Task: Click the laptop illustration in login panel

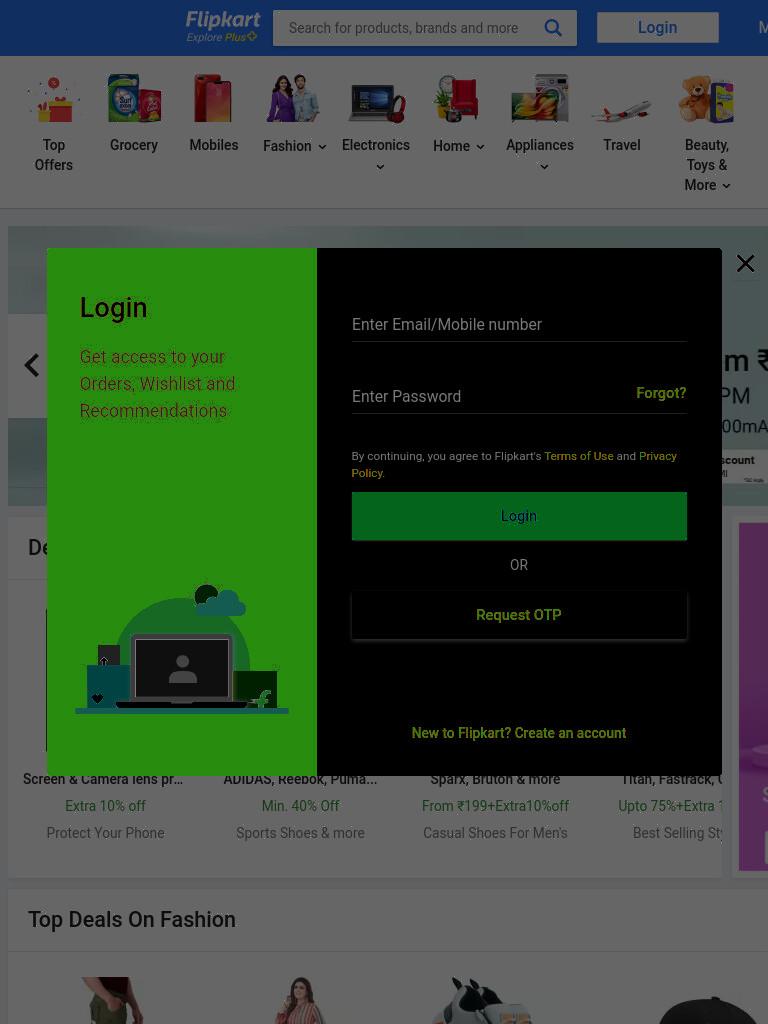Action: coord(182,671)
